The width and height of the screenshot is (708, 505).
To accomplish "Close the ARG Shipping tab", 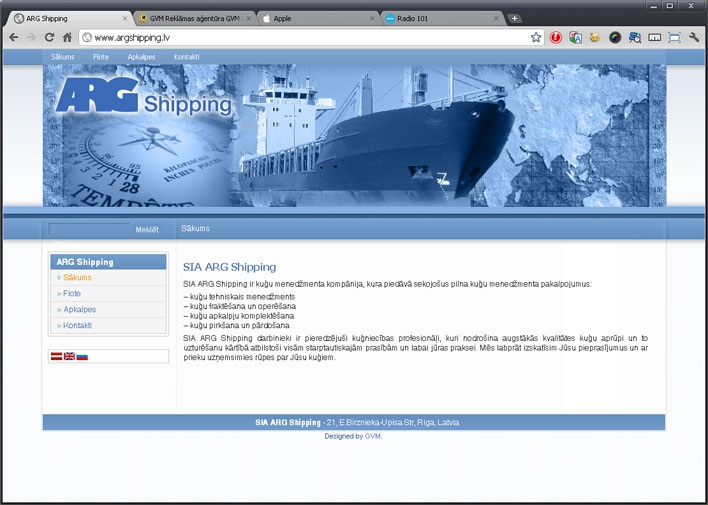I will pos(125,19).
